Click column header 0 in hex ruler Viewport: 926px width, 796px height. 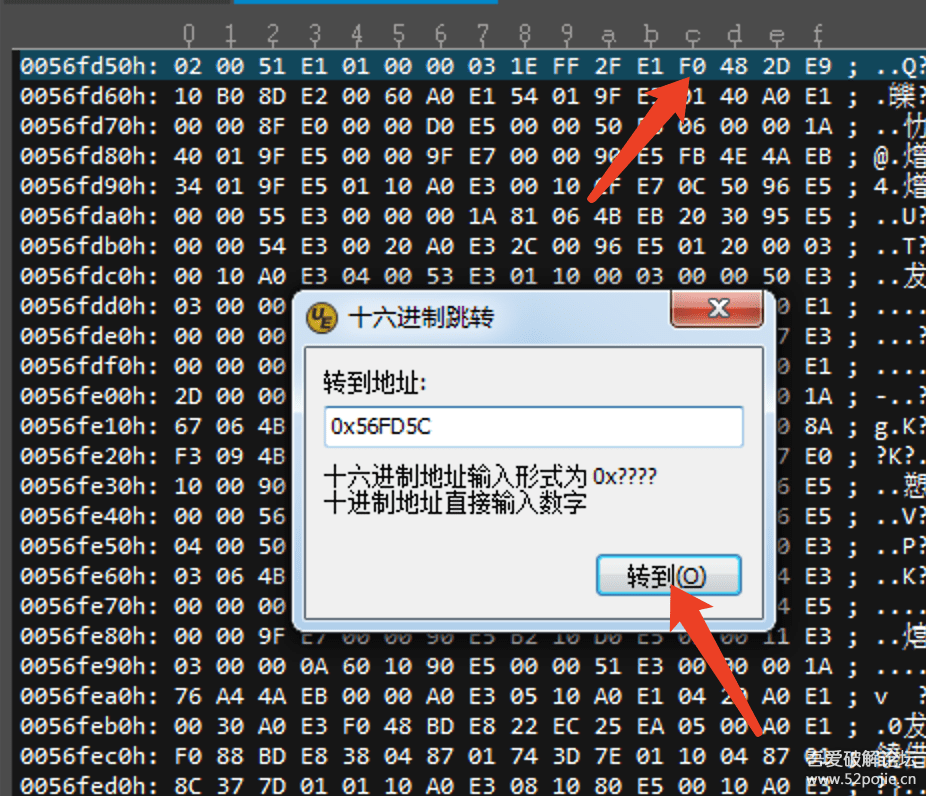coord(188,35)
